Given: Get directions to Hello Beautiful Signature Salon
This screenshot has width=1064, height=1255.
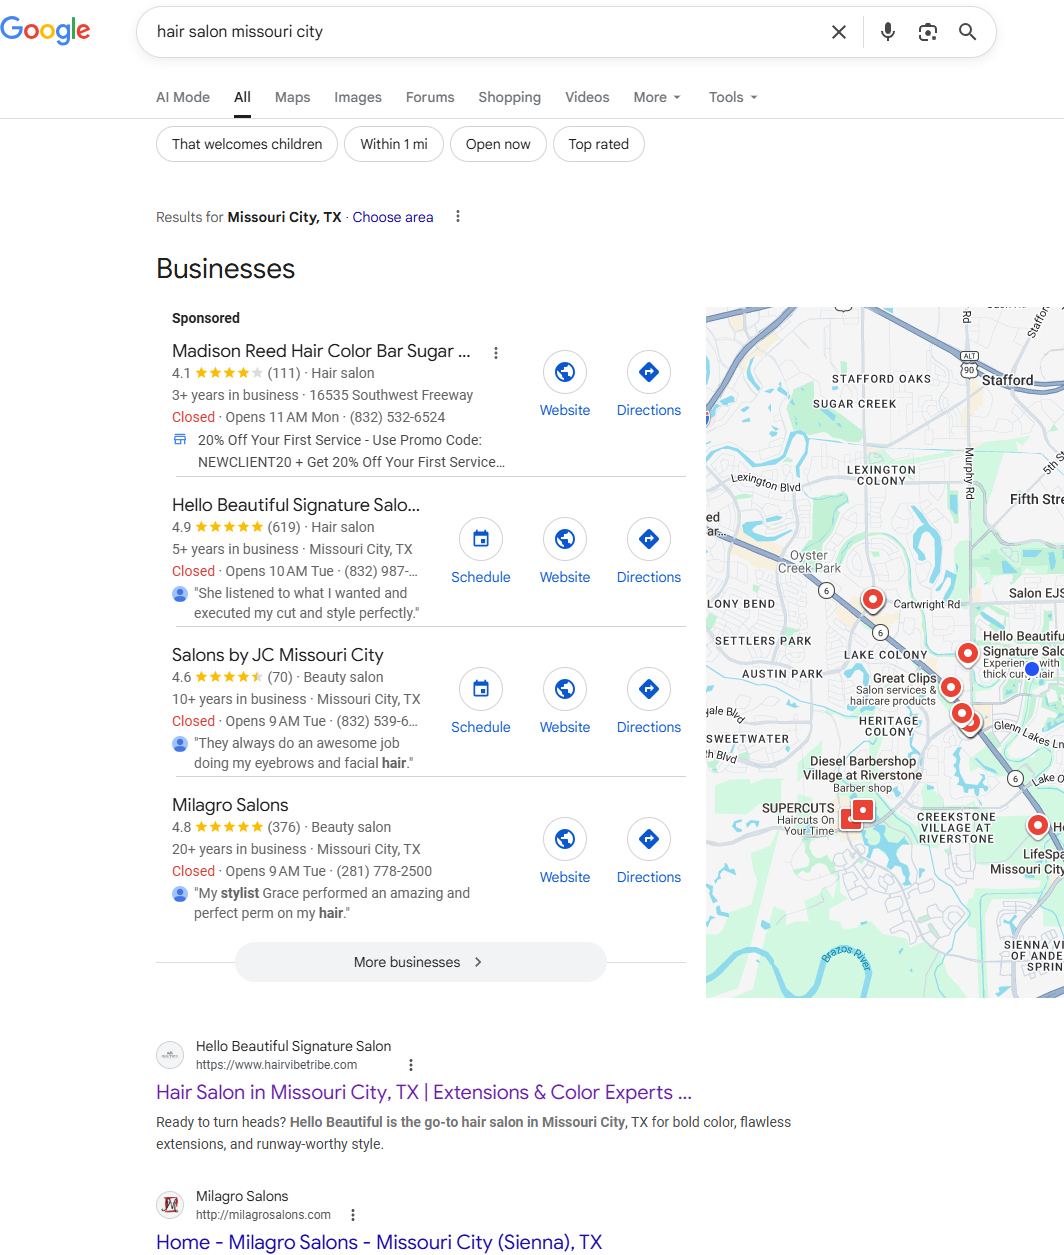Looking at the screenshot, I should tap(649, 539).
